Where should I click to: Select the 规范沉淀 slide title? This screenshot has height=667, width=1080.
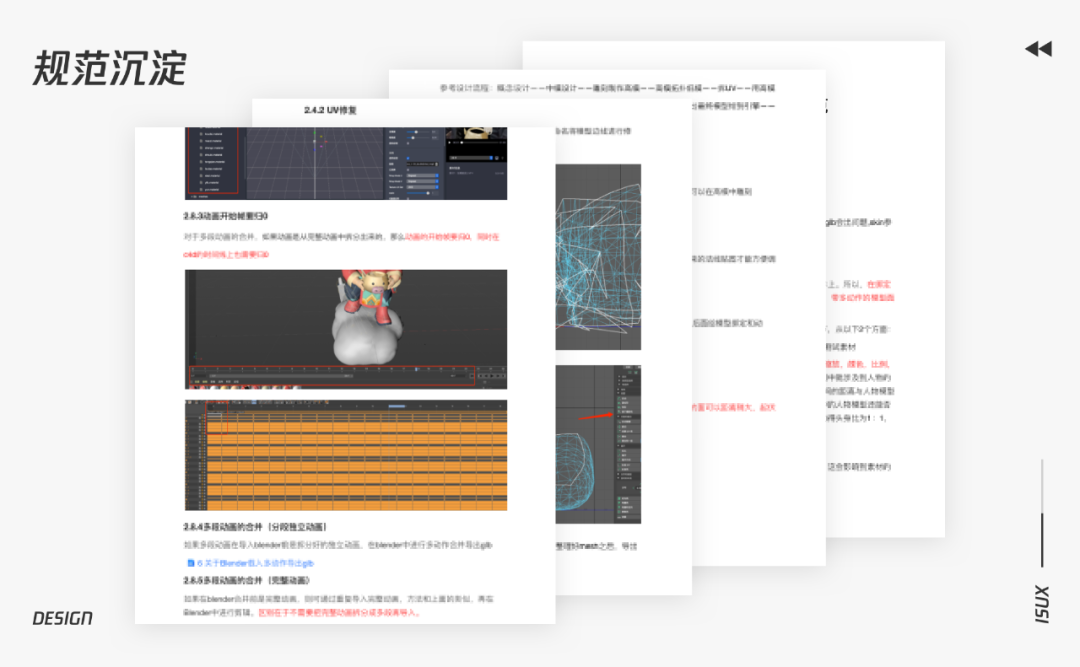coord(110,68)
